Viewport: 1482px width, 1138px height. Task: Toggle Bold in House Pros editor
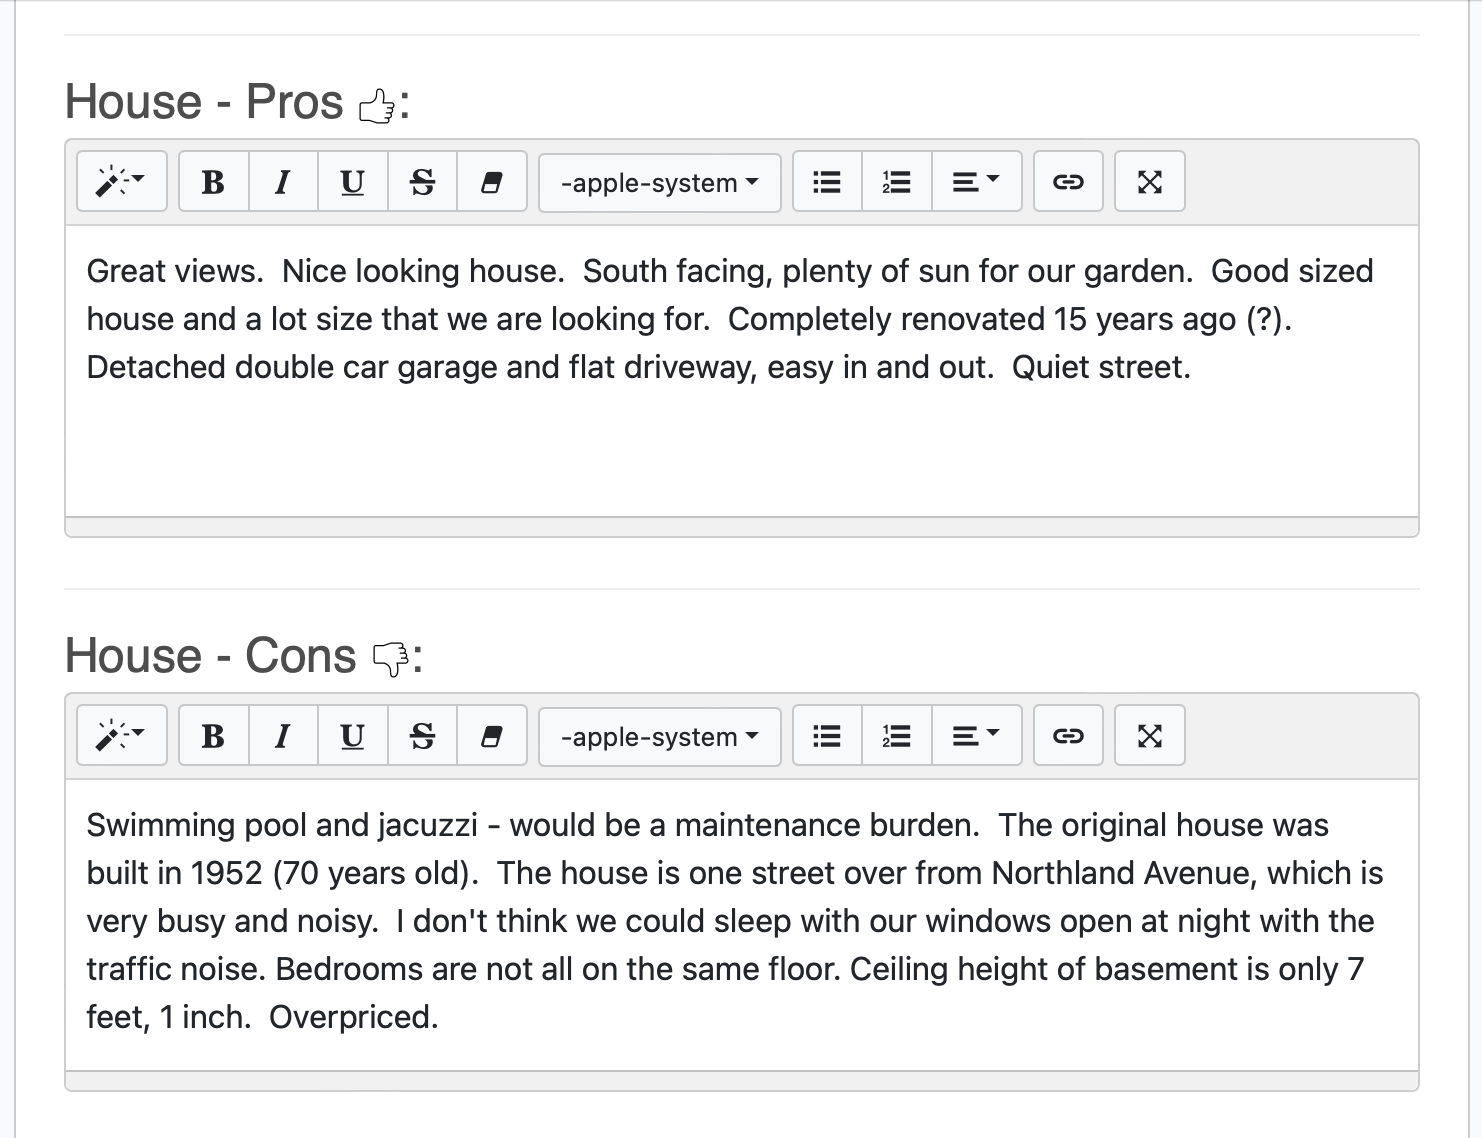point(213,182)
